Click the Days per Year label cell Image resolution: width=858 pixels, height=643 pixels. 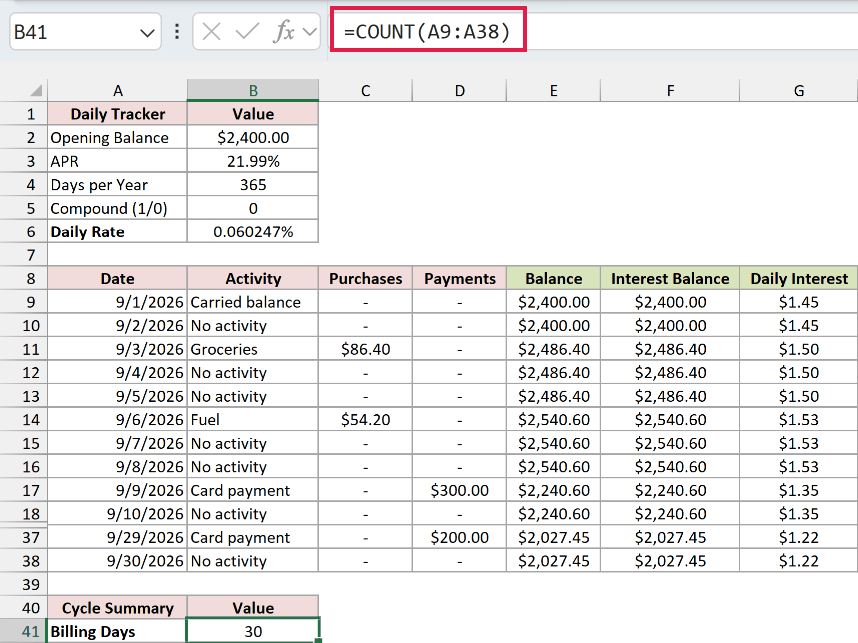click(x=118, y=184)
